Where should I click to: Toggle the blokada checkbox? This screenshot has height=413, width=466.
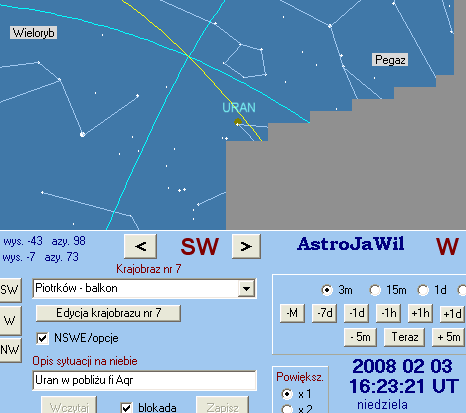(x=126, y=408)
